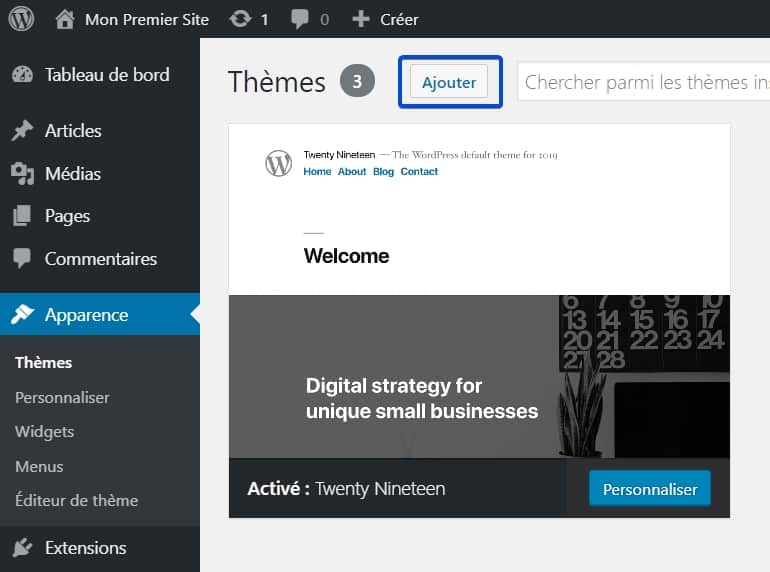The image size is (770, 572).
Task: Open the Apparence menu
Action: point(100,314)
